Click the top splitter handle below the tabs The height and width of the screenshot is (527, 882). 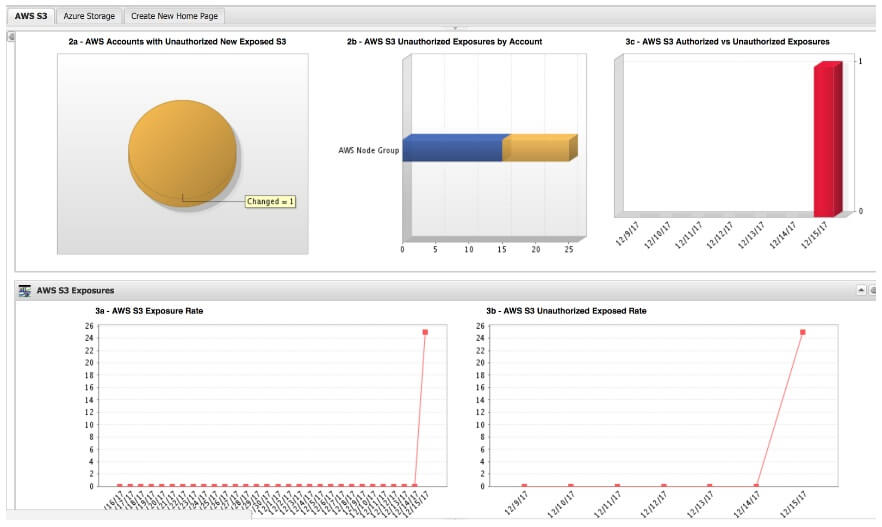click(455, 28)
